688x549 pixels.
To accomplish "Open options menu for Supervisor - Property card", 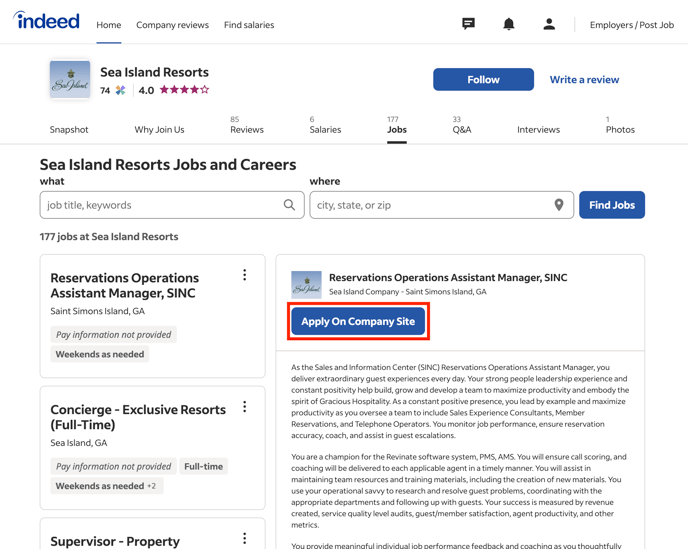I will (x=245, y=538).
